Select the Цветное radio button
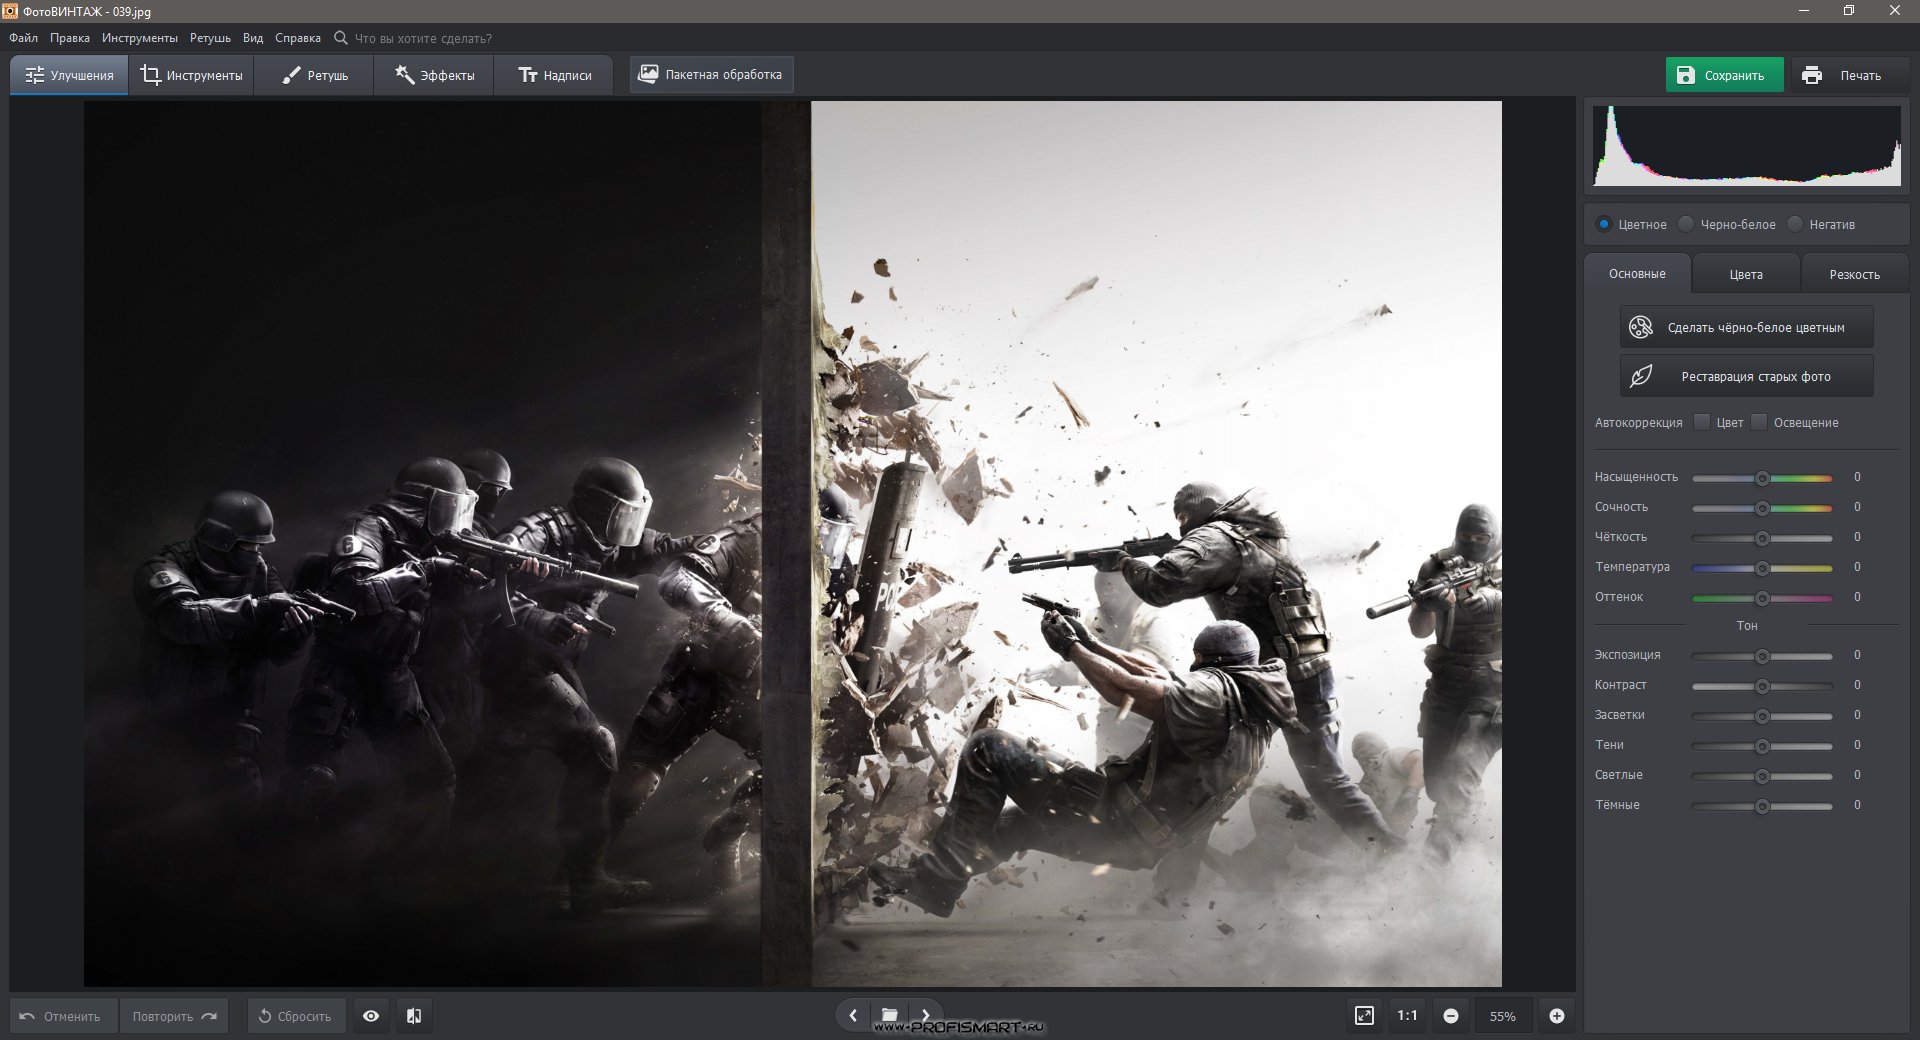Screen dimensions: 1920x1040 (x=1604, y=224)
